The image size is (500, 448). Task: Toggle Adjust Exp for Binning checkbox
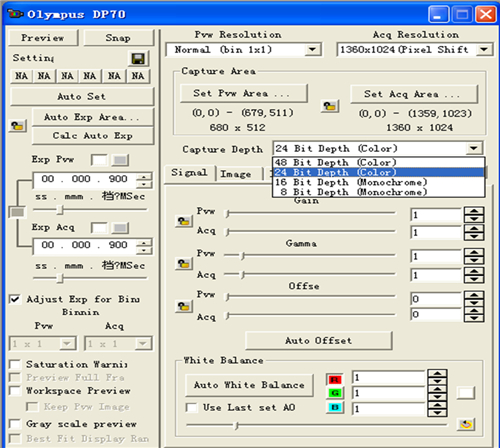point(15,299)
